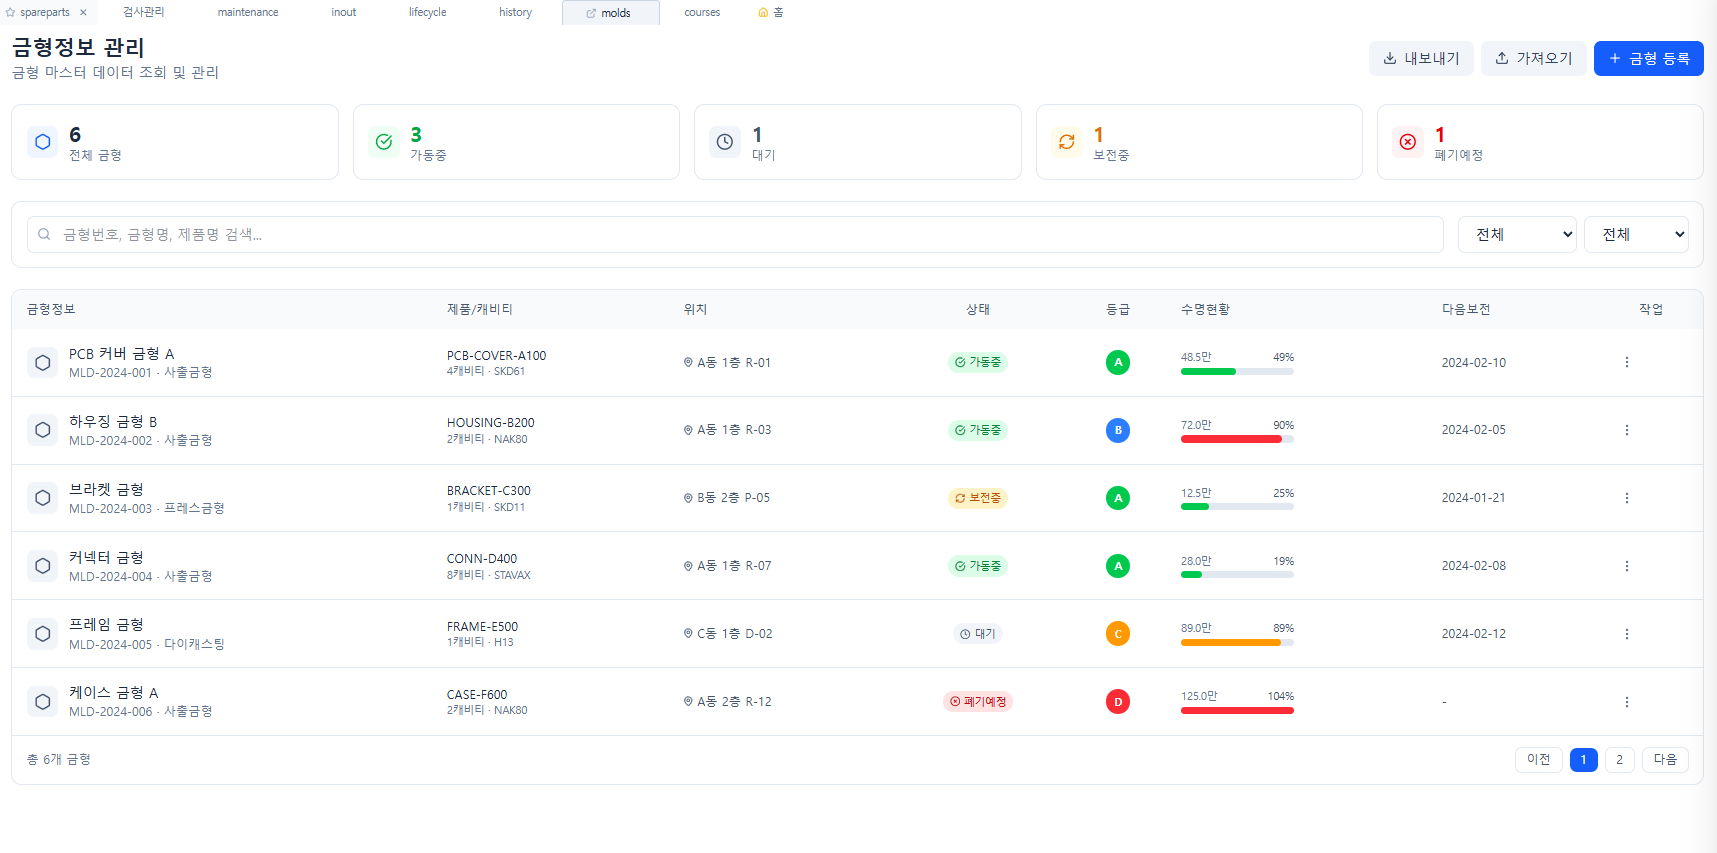Click the mold icon of 케이스 금형 A

click(42, 702)
